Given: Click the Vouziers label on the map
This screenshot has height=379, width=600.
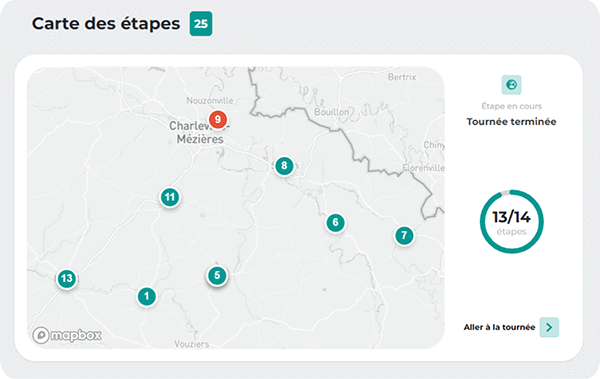Looking at the screenshot, I should coord(192,344).
